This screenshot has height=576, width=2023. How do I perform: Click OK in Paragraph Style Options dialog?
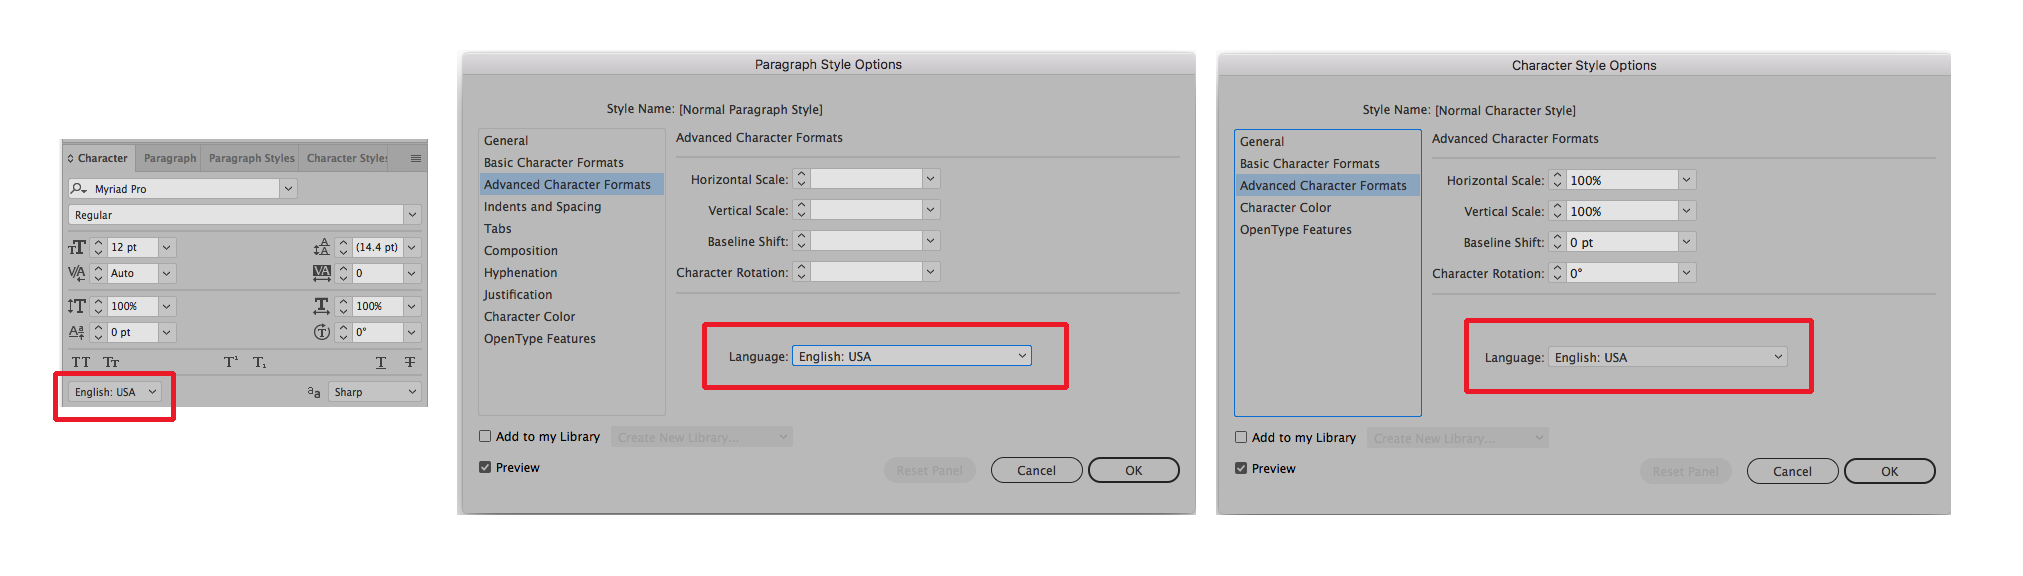pos(1133,470)
